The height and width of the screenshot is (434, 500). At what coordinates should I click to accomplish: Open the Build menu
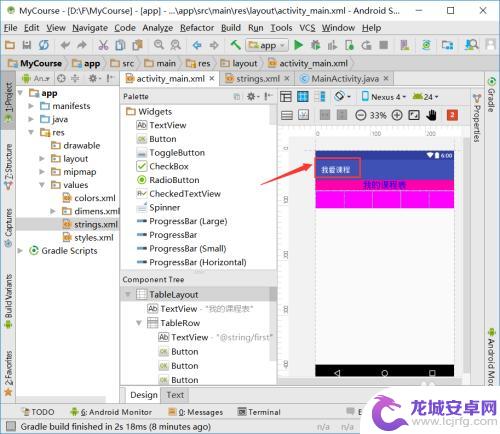point(231,28)
